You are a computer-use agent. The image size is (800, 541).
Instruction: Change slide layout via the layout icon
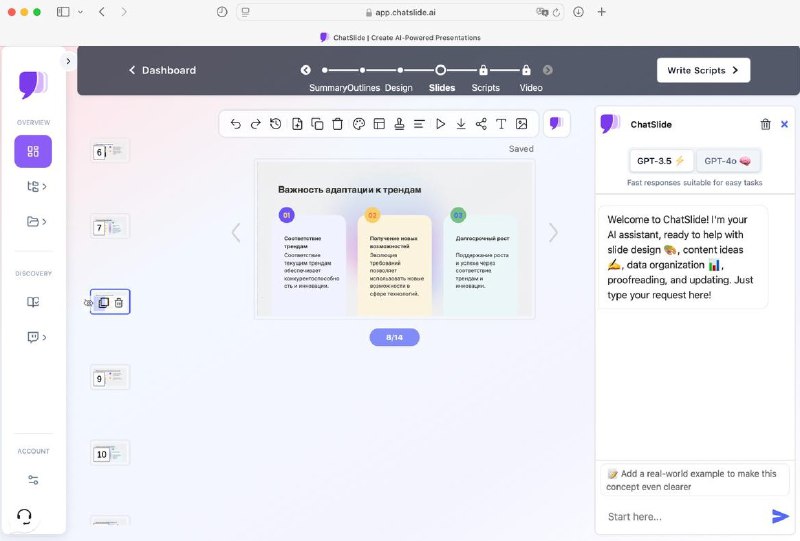click(x=379, y=124)
